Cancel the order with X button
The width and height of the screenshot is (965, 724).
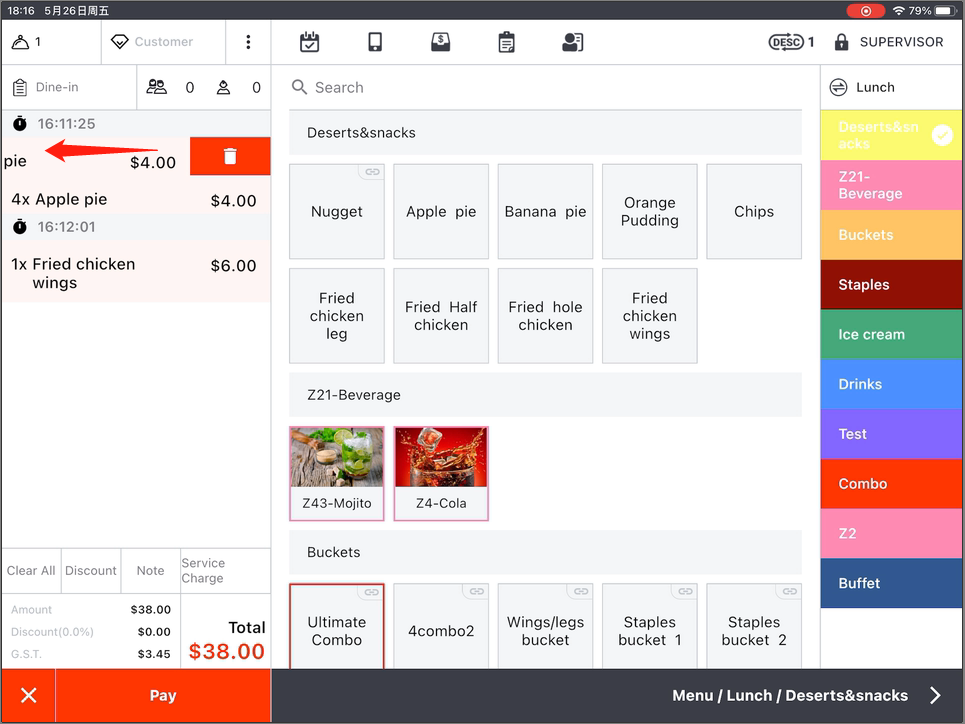pyautogui.click(x=28, y=696)
